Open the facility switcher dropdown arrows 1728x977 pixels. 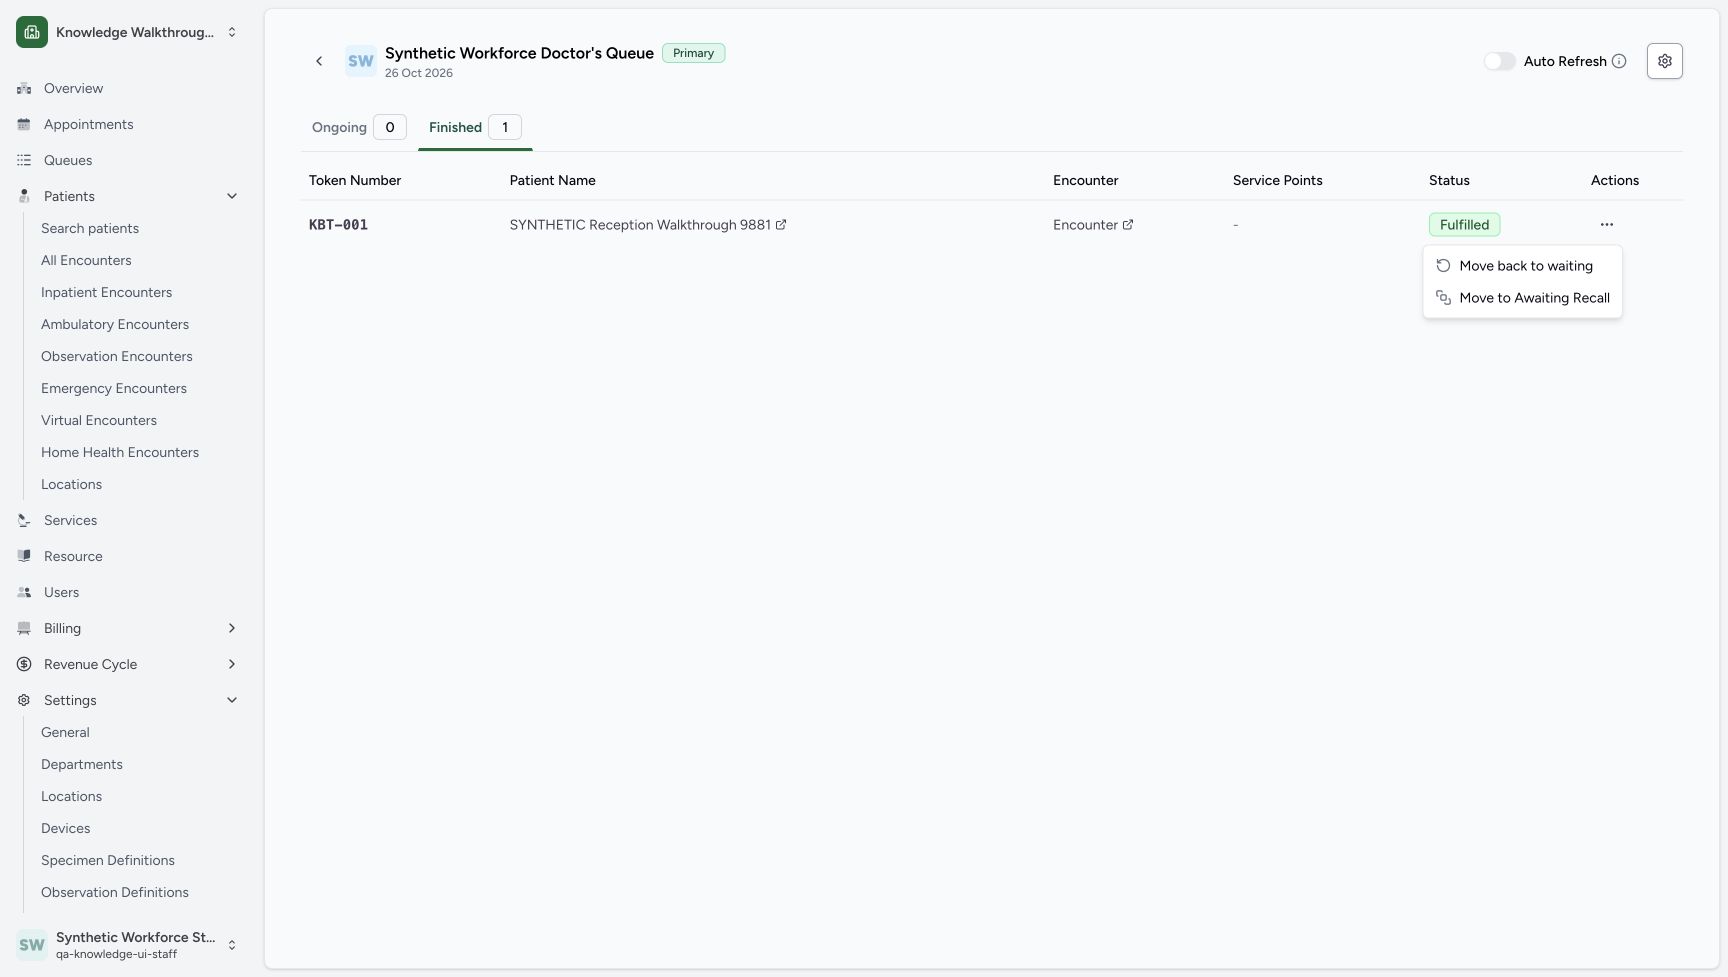[232, 32]
